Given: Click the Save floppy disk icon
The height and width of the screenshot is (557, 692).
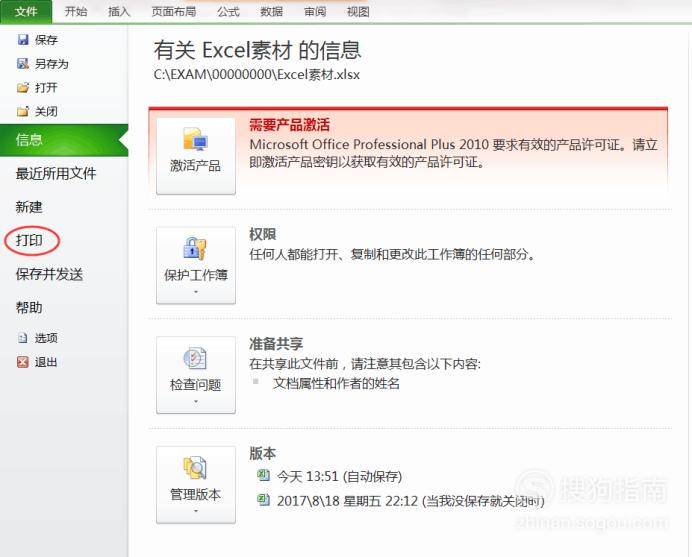Looking at the screenshot, I should point(23,40).
